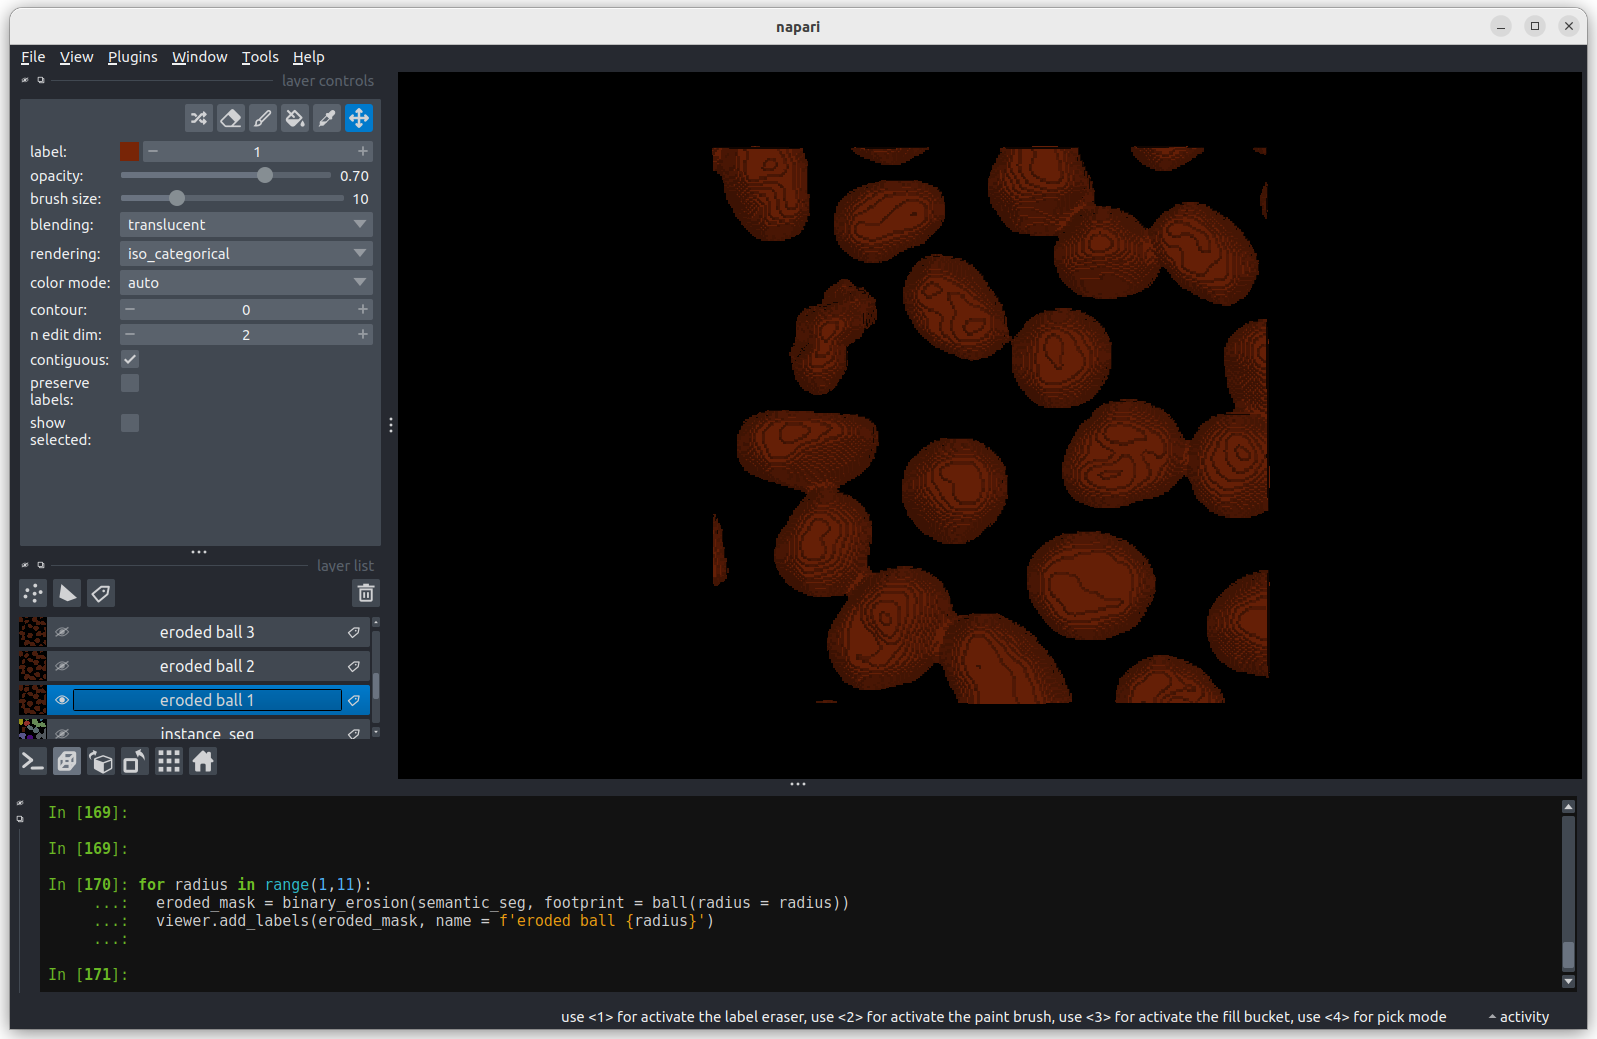Viewport: 1597px width, 1039px height.
Task: Click the label color swatch
Action: (130, 151)
